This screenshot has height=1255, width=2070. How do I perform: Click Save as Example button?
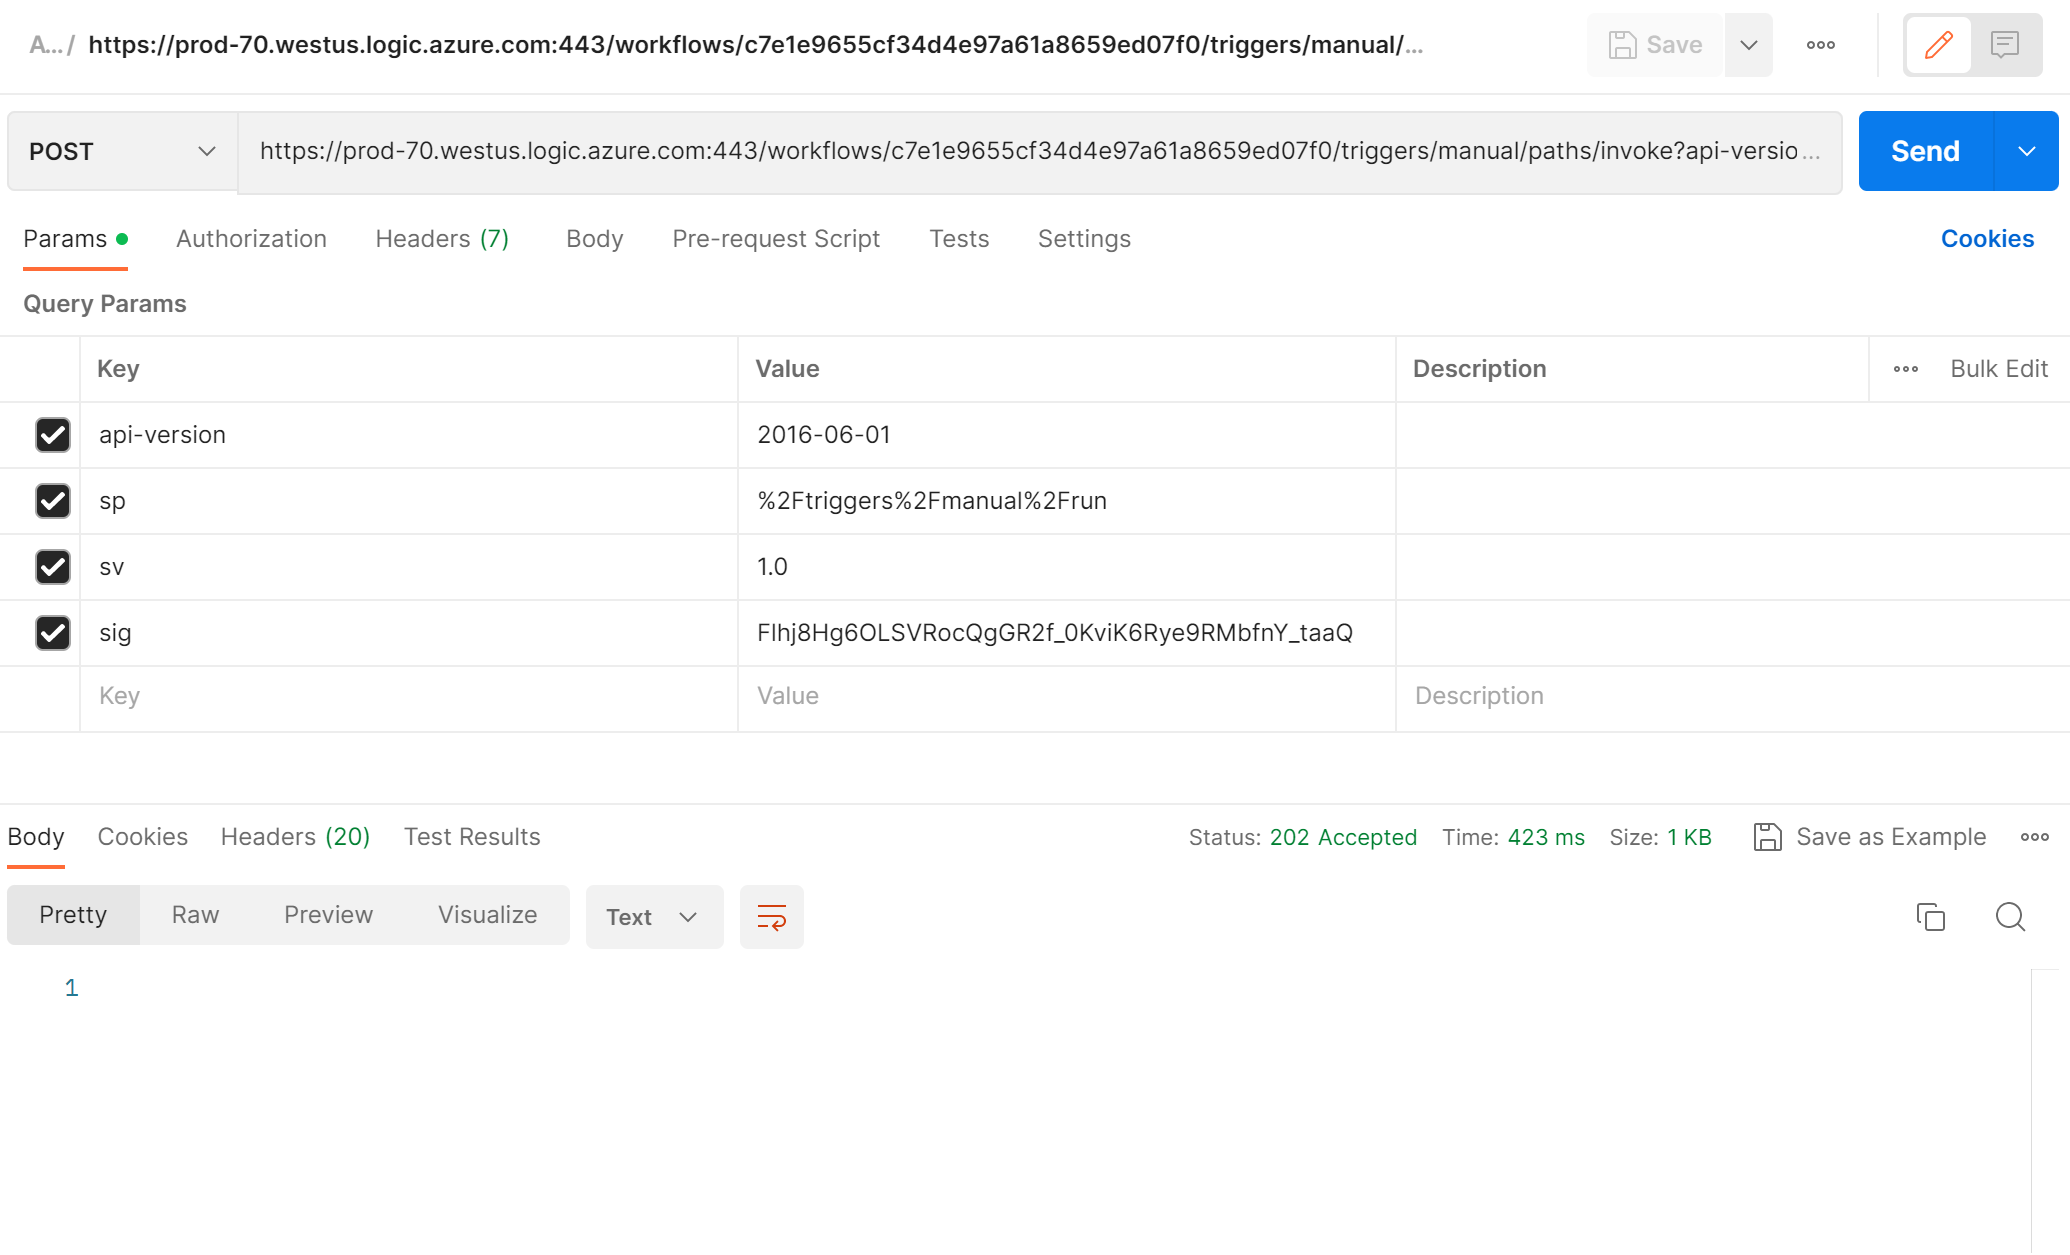1870,837
